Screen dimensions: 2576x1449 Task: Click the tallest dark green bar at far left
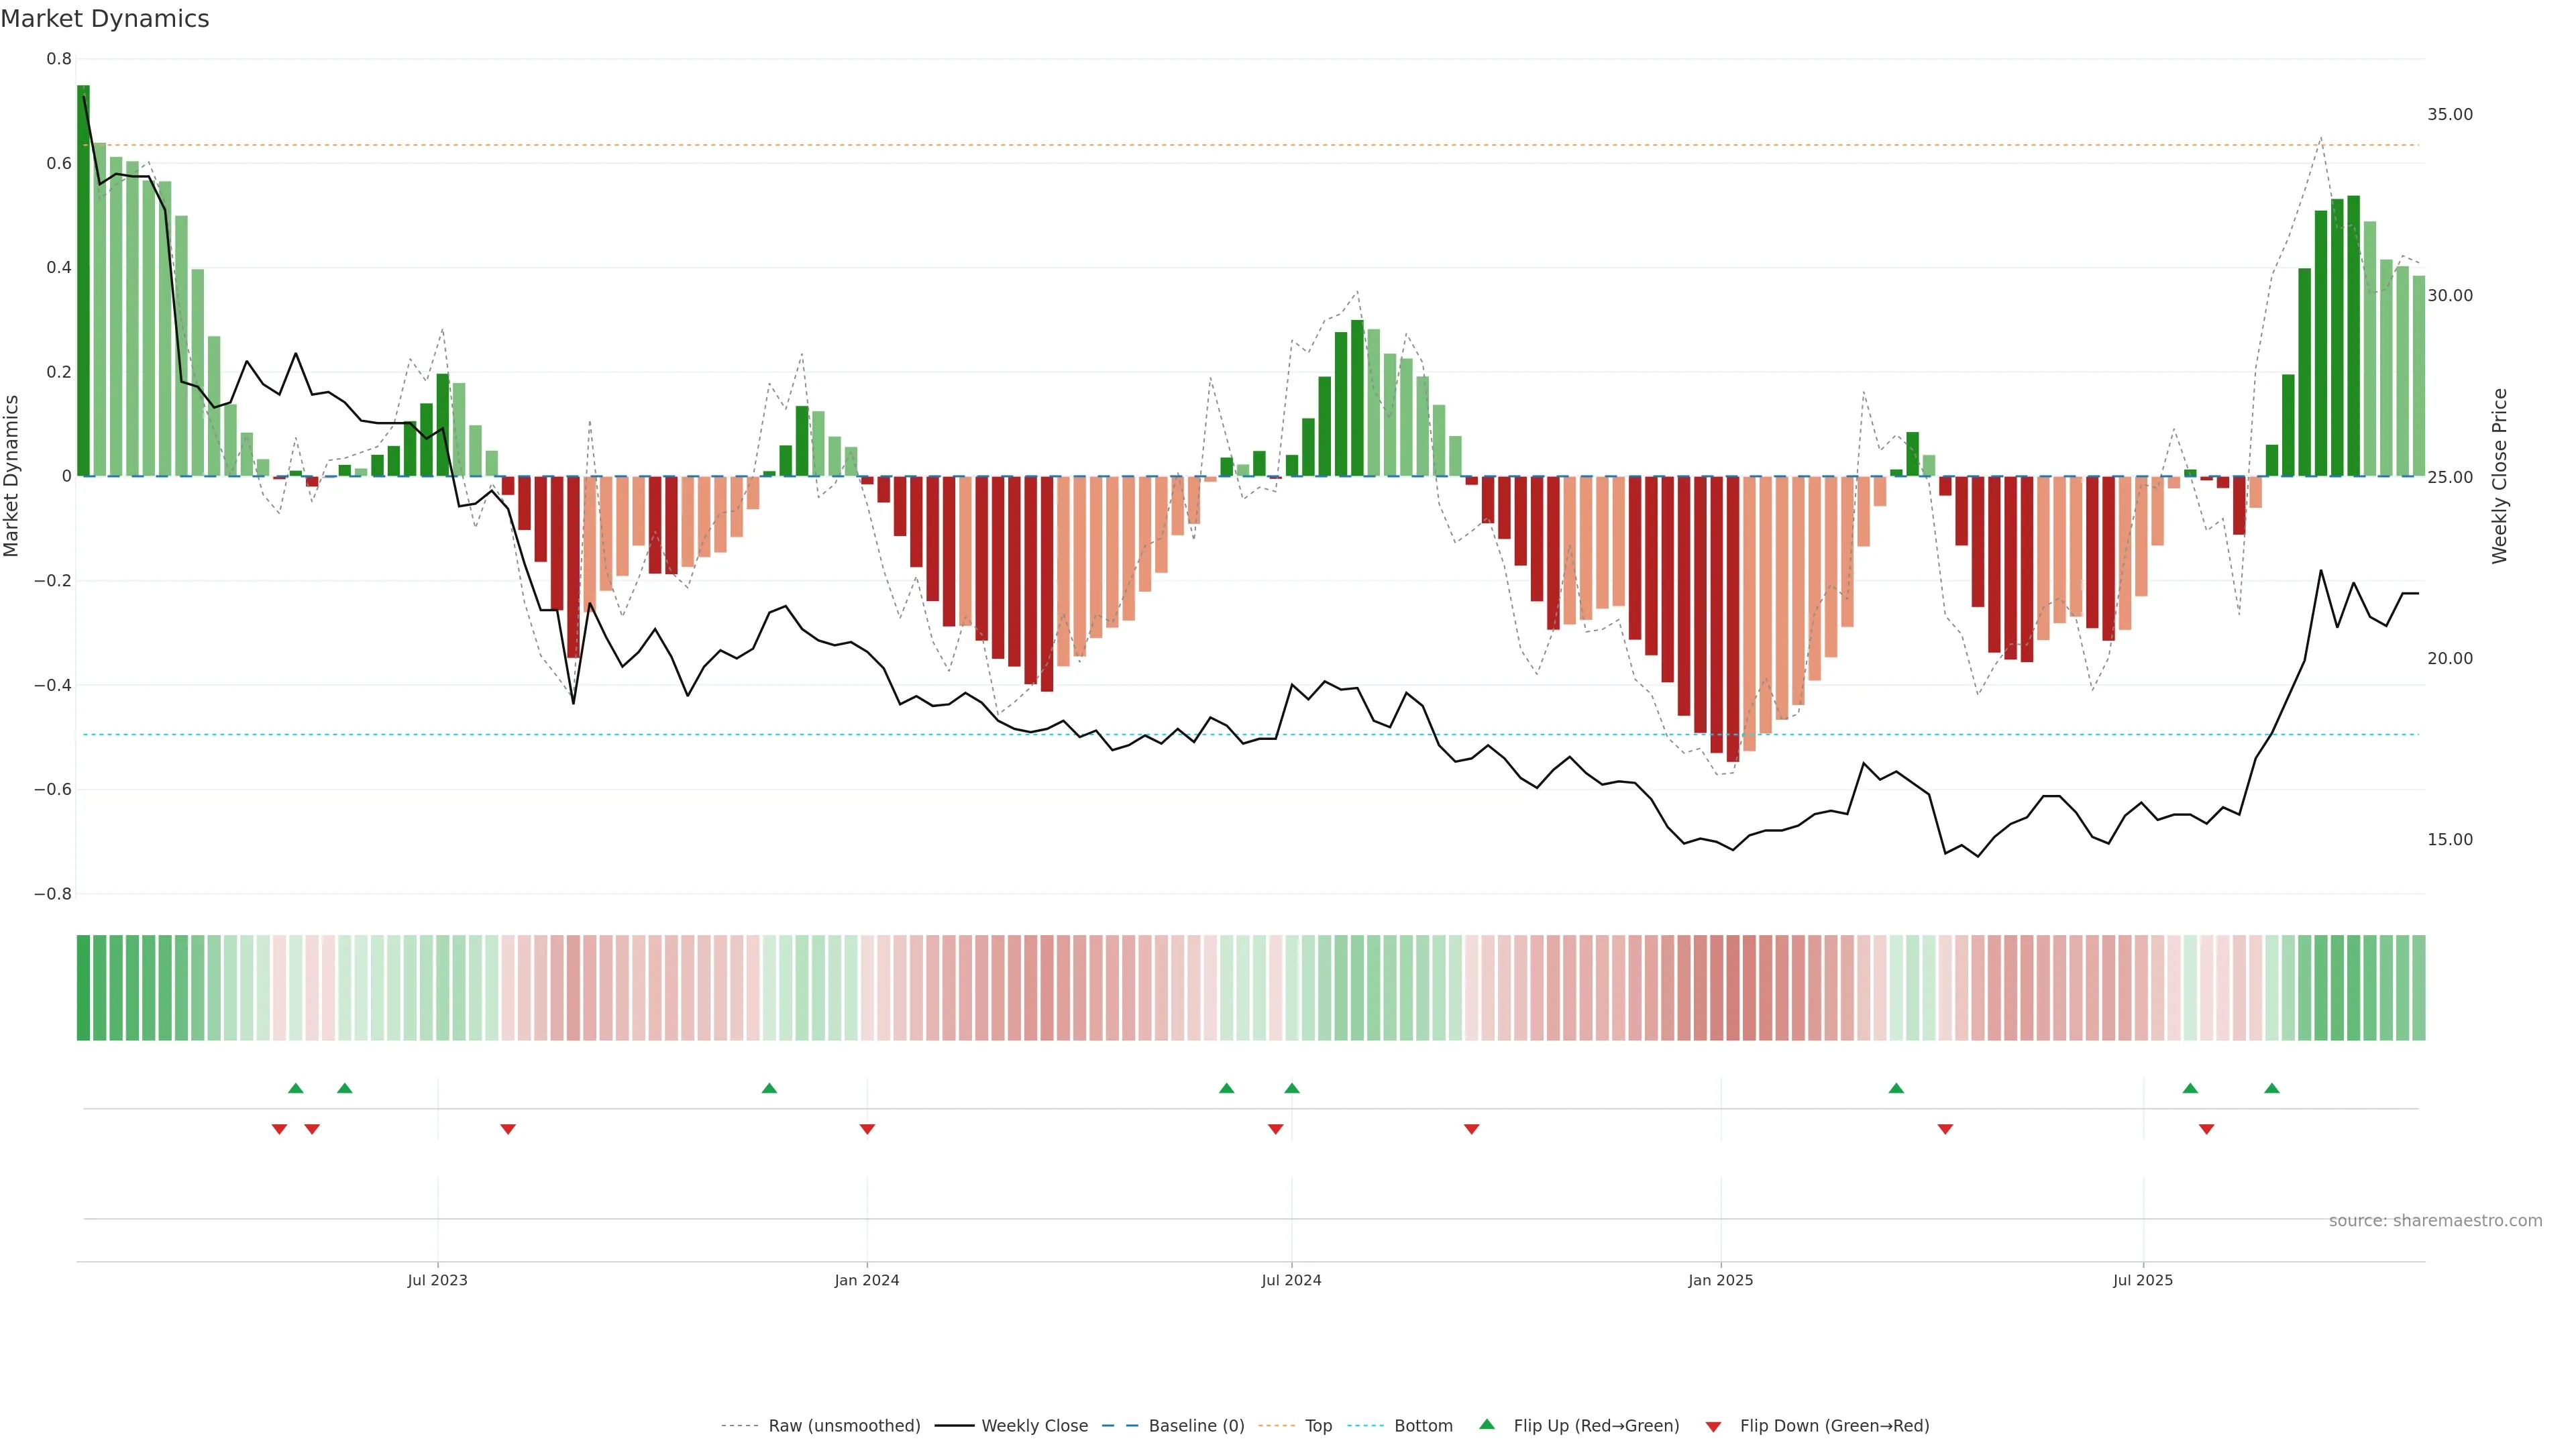point(83,280)
